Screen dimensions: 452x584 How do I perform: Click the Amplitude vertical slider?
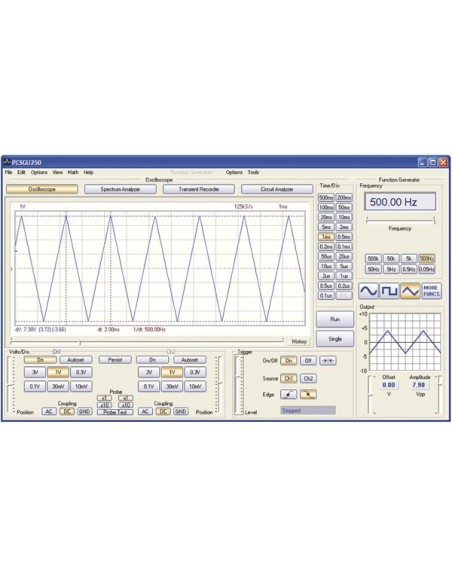point(439,395)
